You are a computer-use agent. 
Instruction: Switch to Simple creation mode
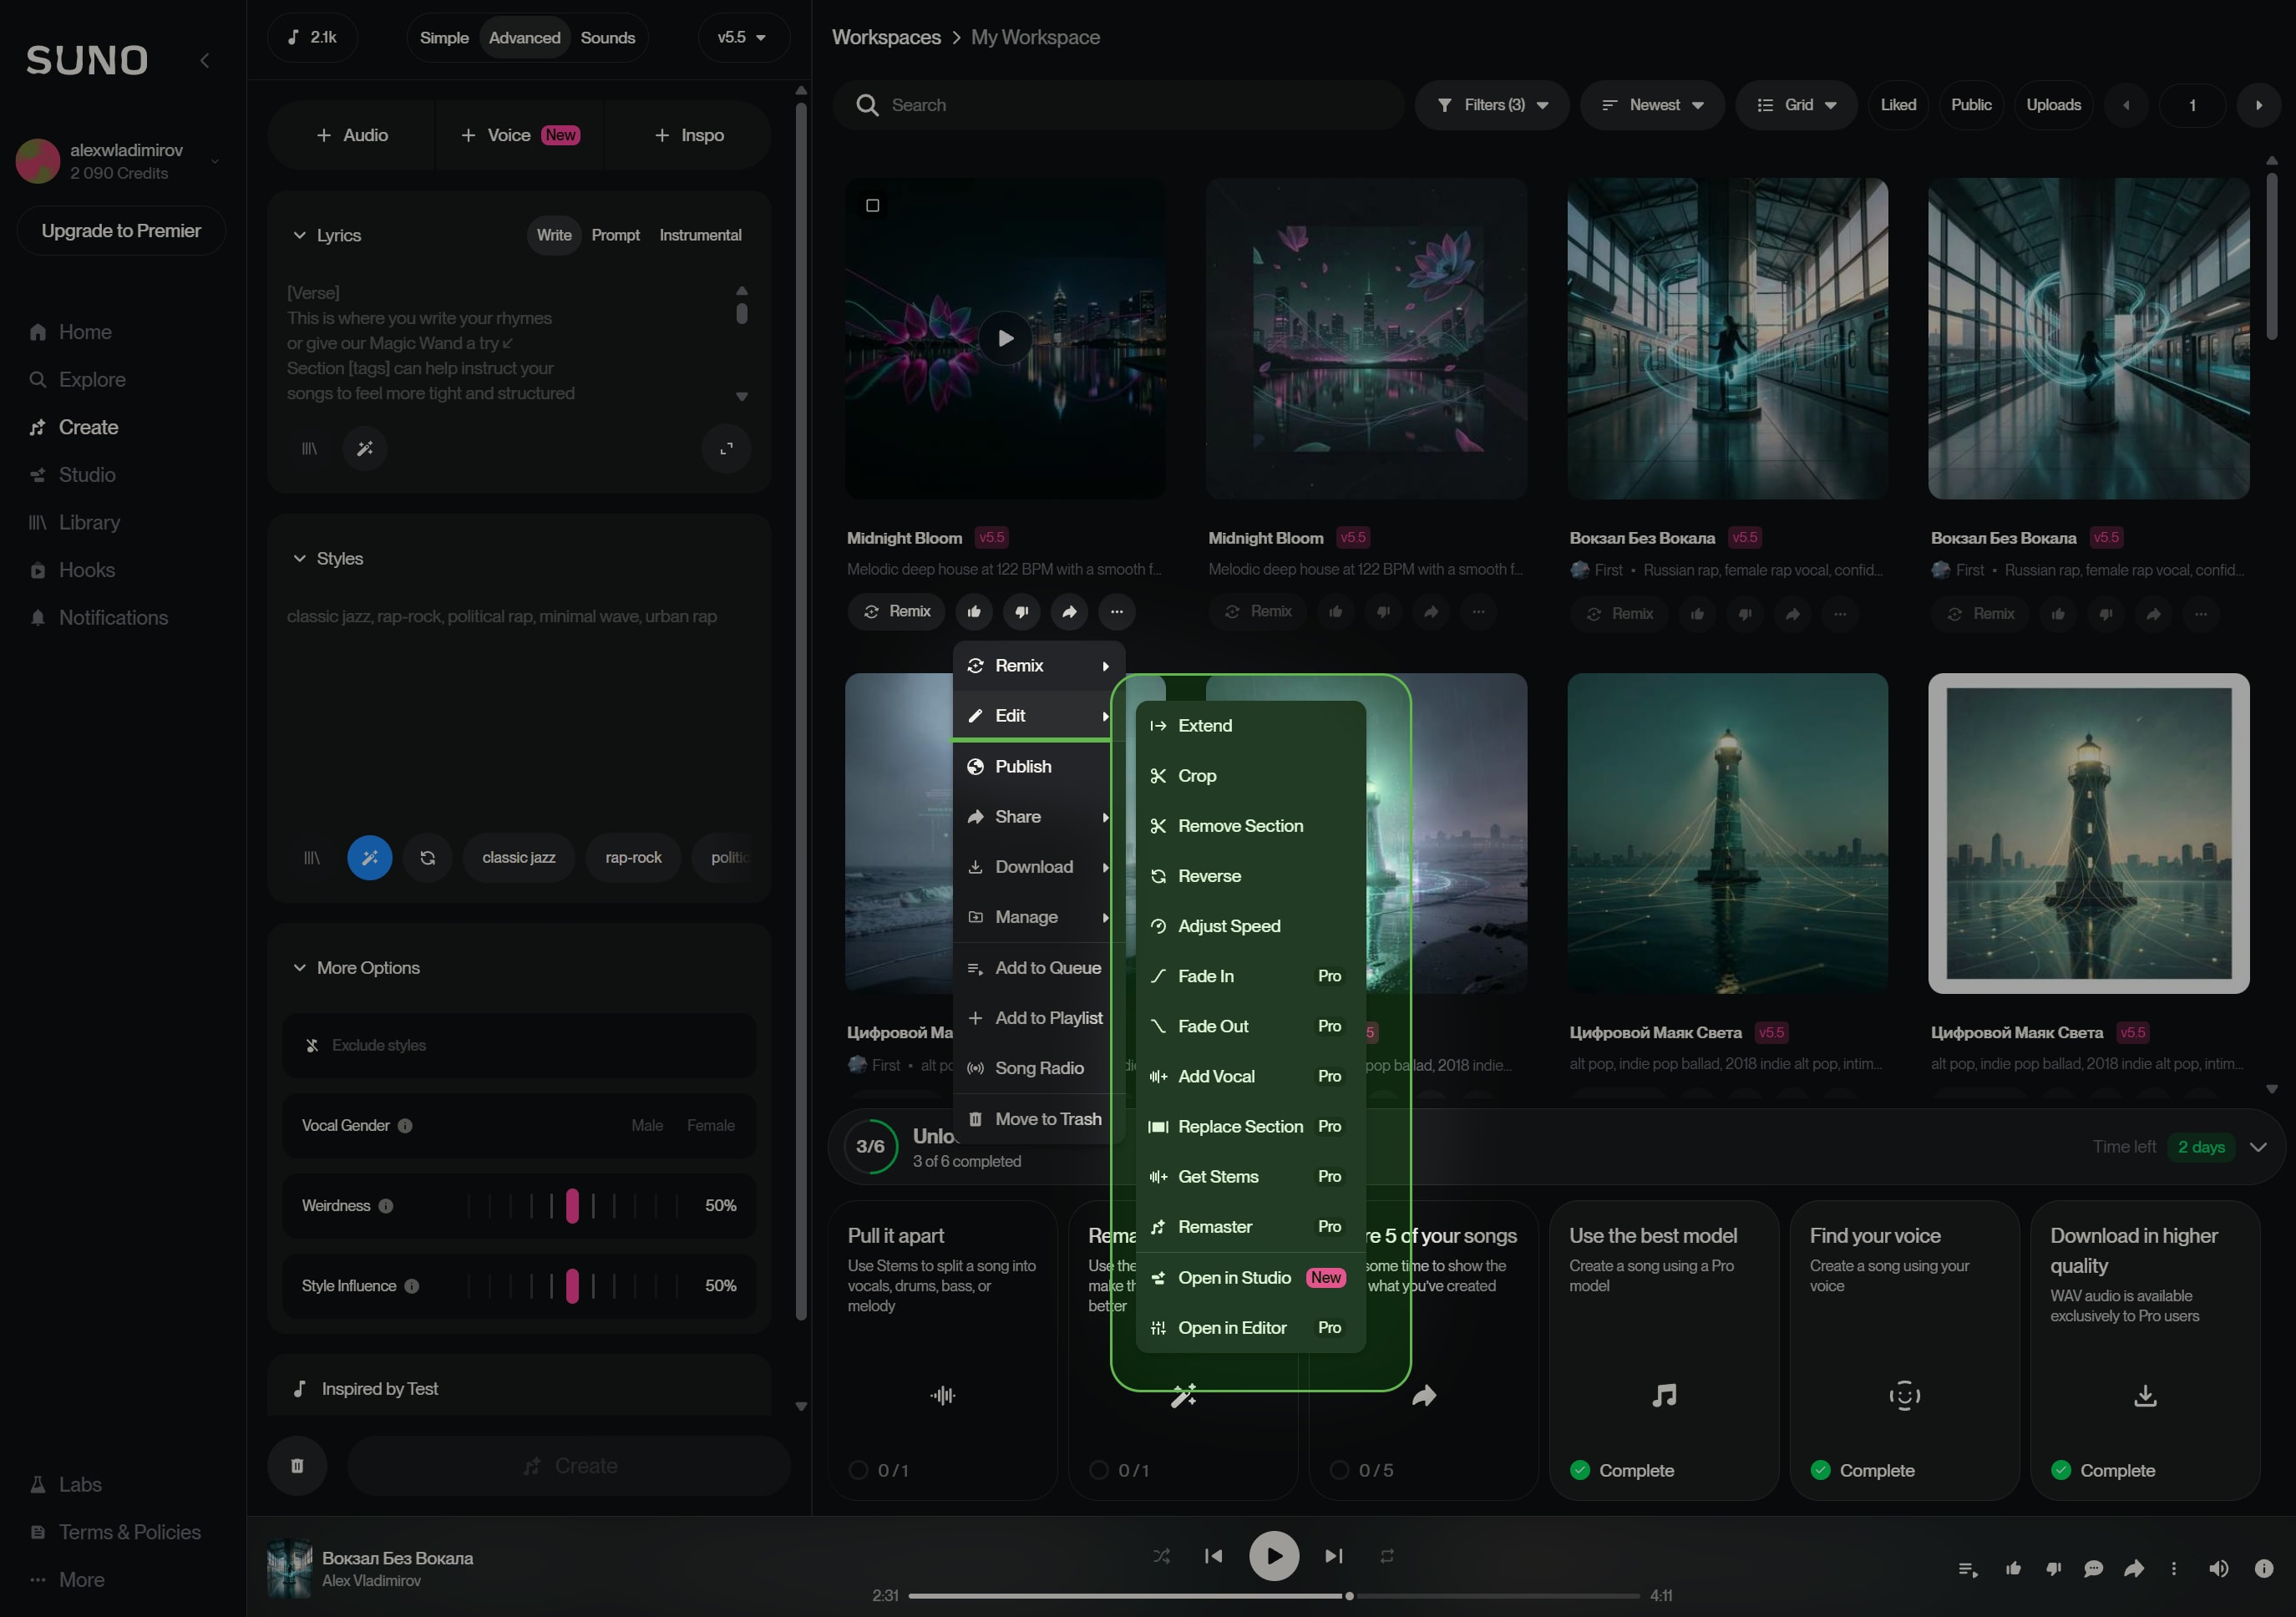coord(444,38)
